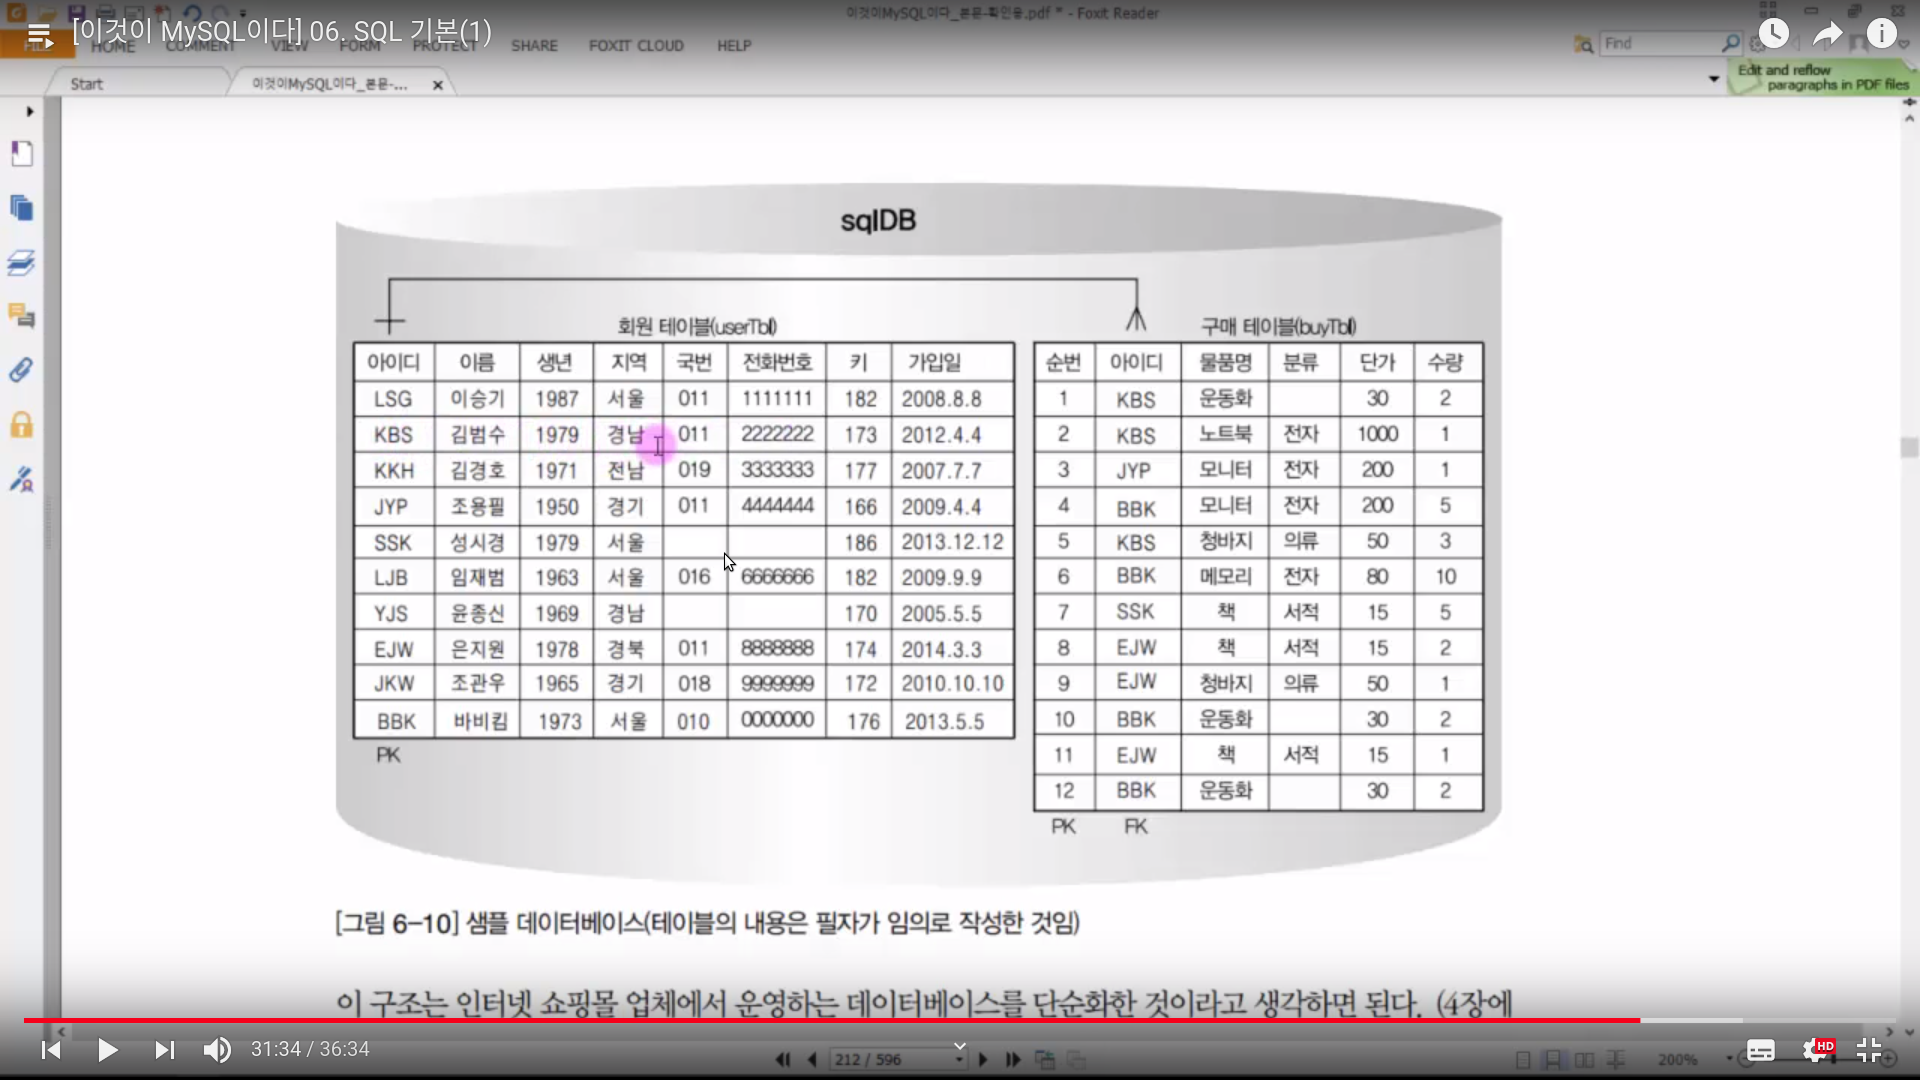
Task: Open Foxit attachments paperclip panel
Action: [x=22, y=370]
